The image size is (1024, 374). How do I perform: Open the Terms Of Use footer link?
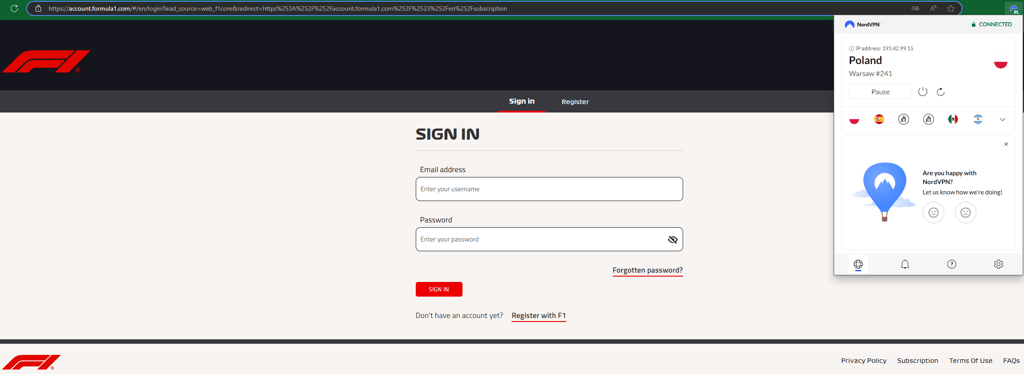click(970, 360)
